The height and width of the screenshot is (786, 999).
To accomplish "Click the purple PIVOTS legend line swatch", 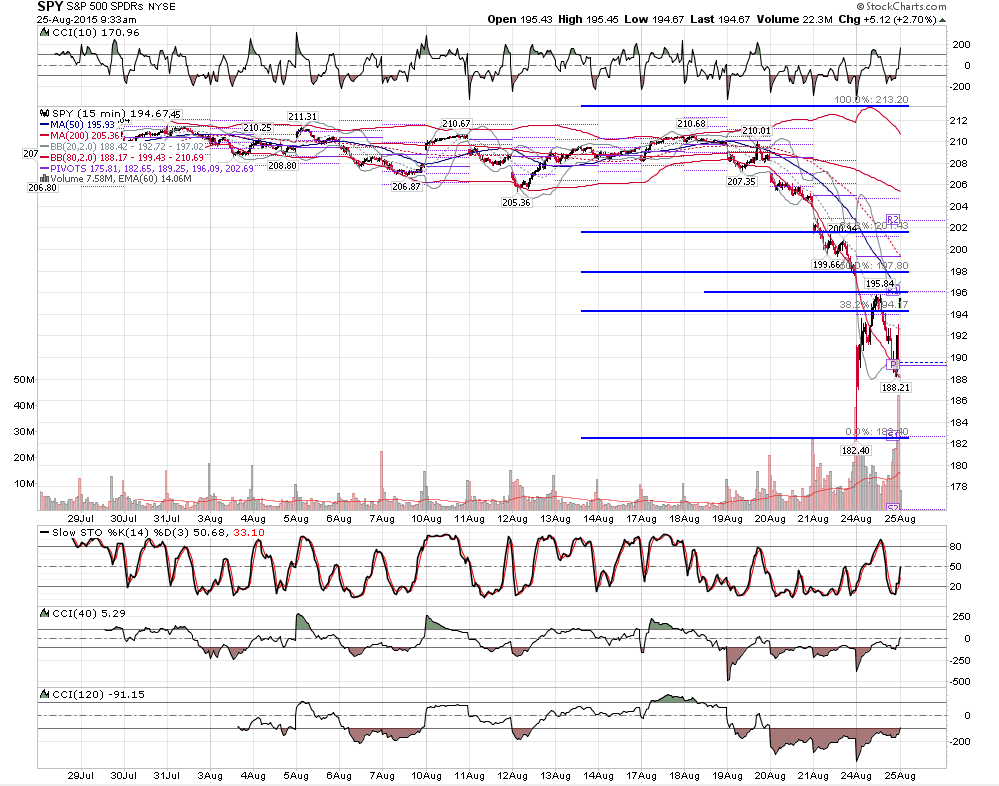I will pyautogui.click(x=44, y=169).
